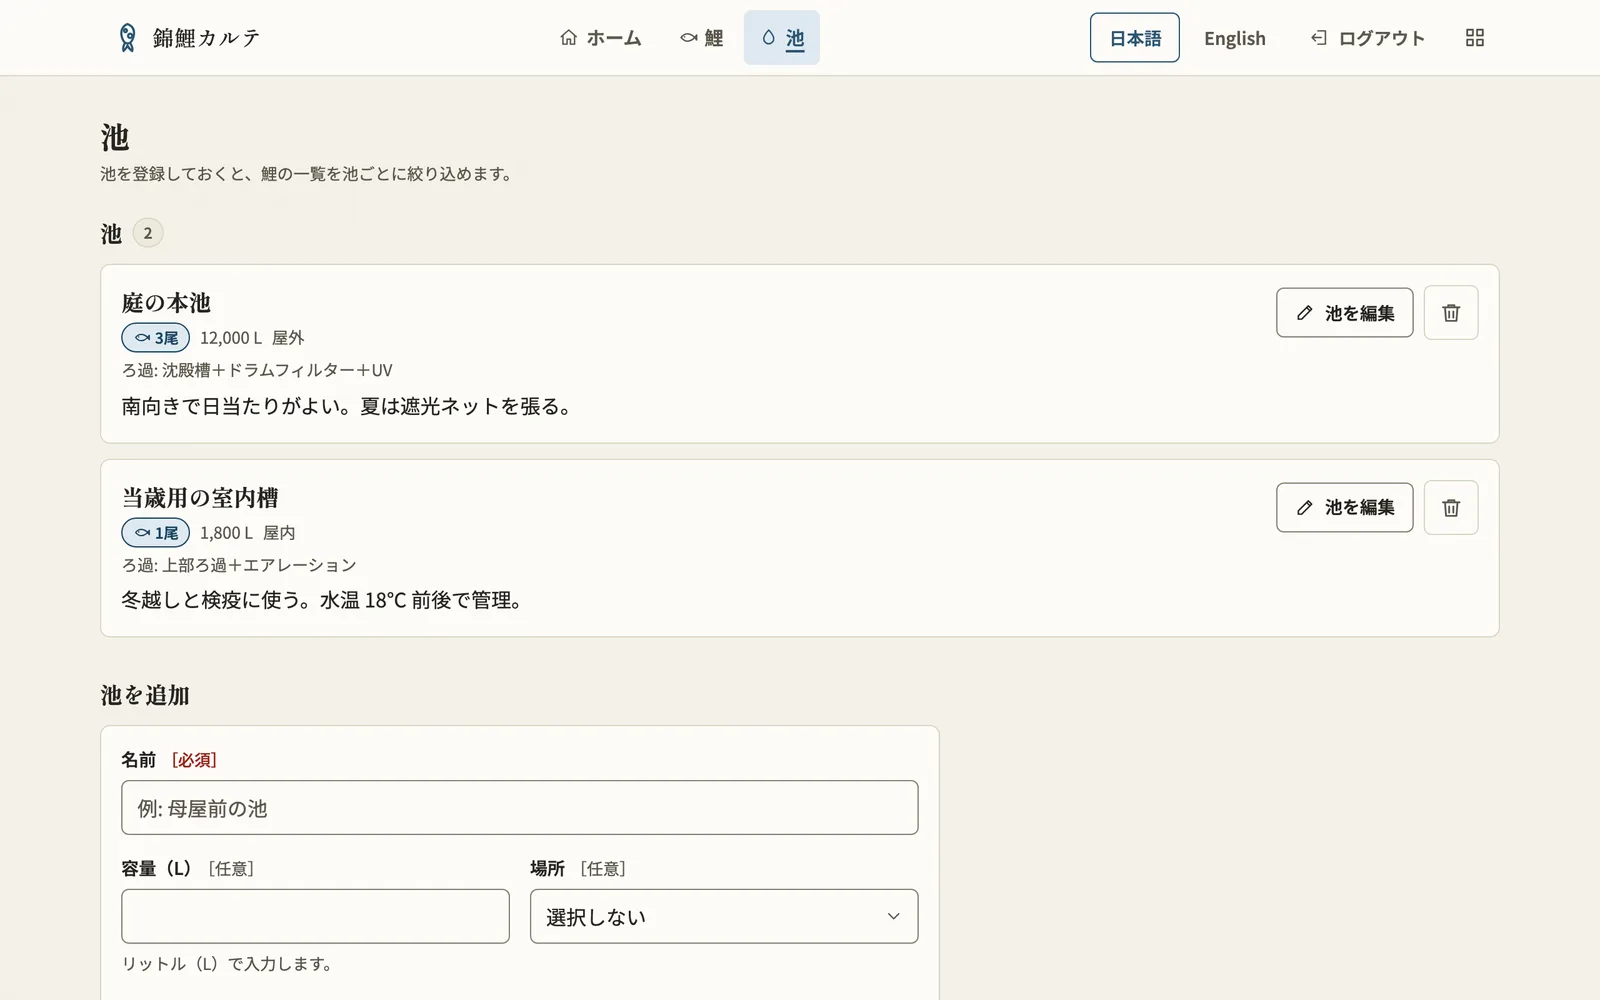Viewport: 1600px width, 1000px height.
Task: Click the 1尾 koi count badge
Action: pyautogui.click(x=156, y=533)
